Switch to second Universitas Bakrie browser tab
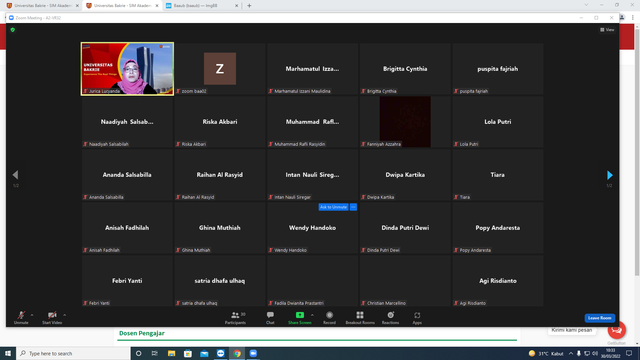This screenshot has height=360, width=640. point(122,6)
